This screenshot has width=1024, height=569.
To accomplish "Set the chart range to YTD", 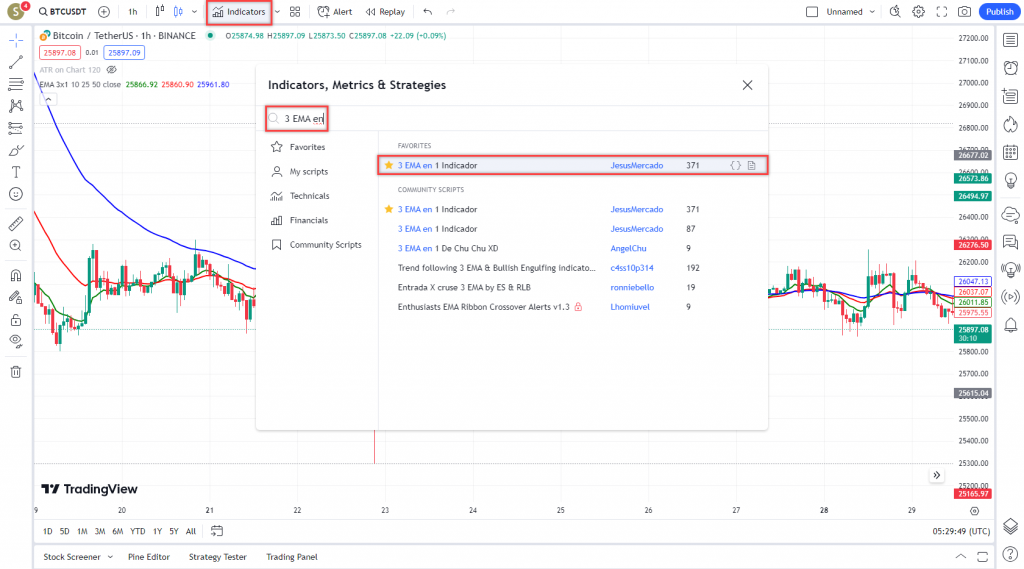I will tap(137, 532).
